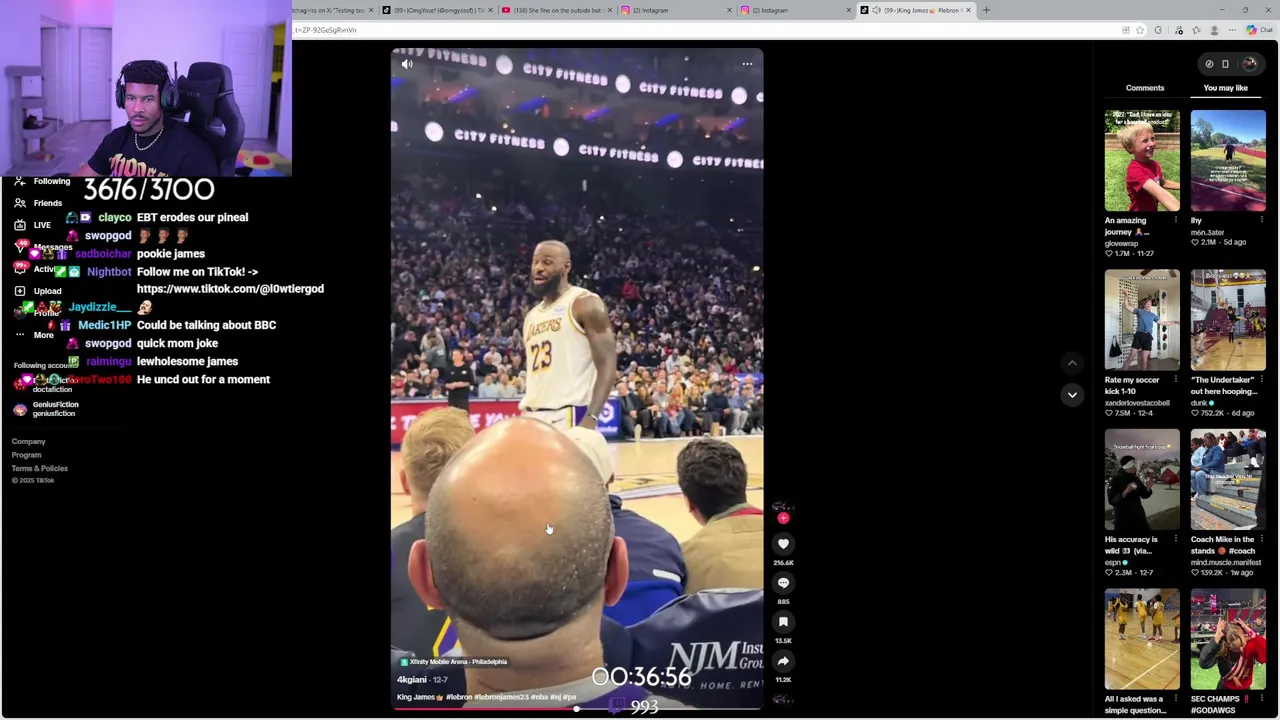Viewport: 1280px width, 720px height.
Task: Click the phone icon in top-right pill
Action: click(x=1225, y=64)
